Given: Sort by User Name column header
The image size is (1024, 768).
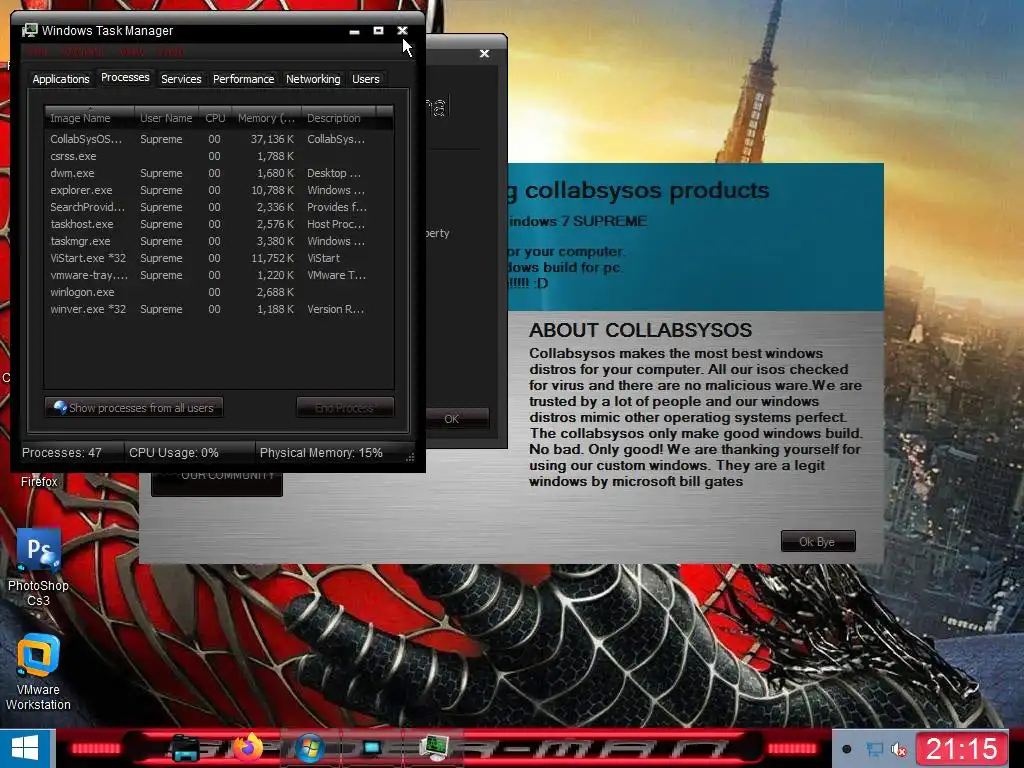Looking at the screenshot, I should (166, 118).
